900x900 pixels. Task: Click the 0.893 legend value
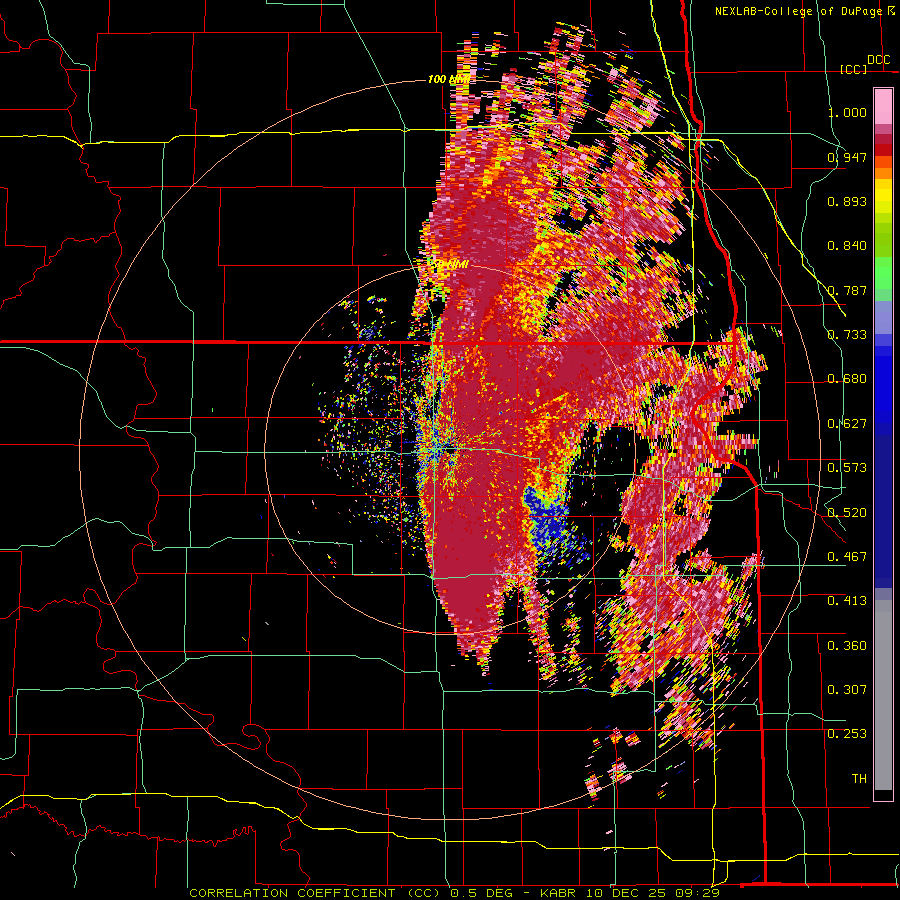click(x=847, y=201)
